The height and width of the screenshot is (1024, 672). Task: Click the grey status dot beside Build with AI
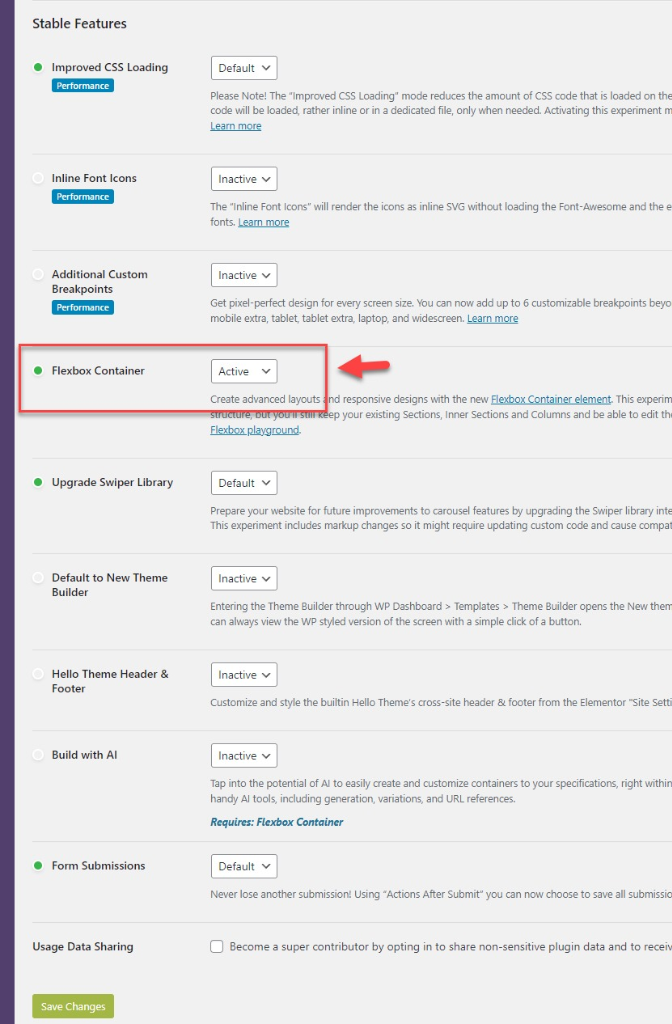point(38,754)
